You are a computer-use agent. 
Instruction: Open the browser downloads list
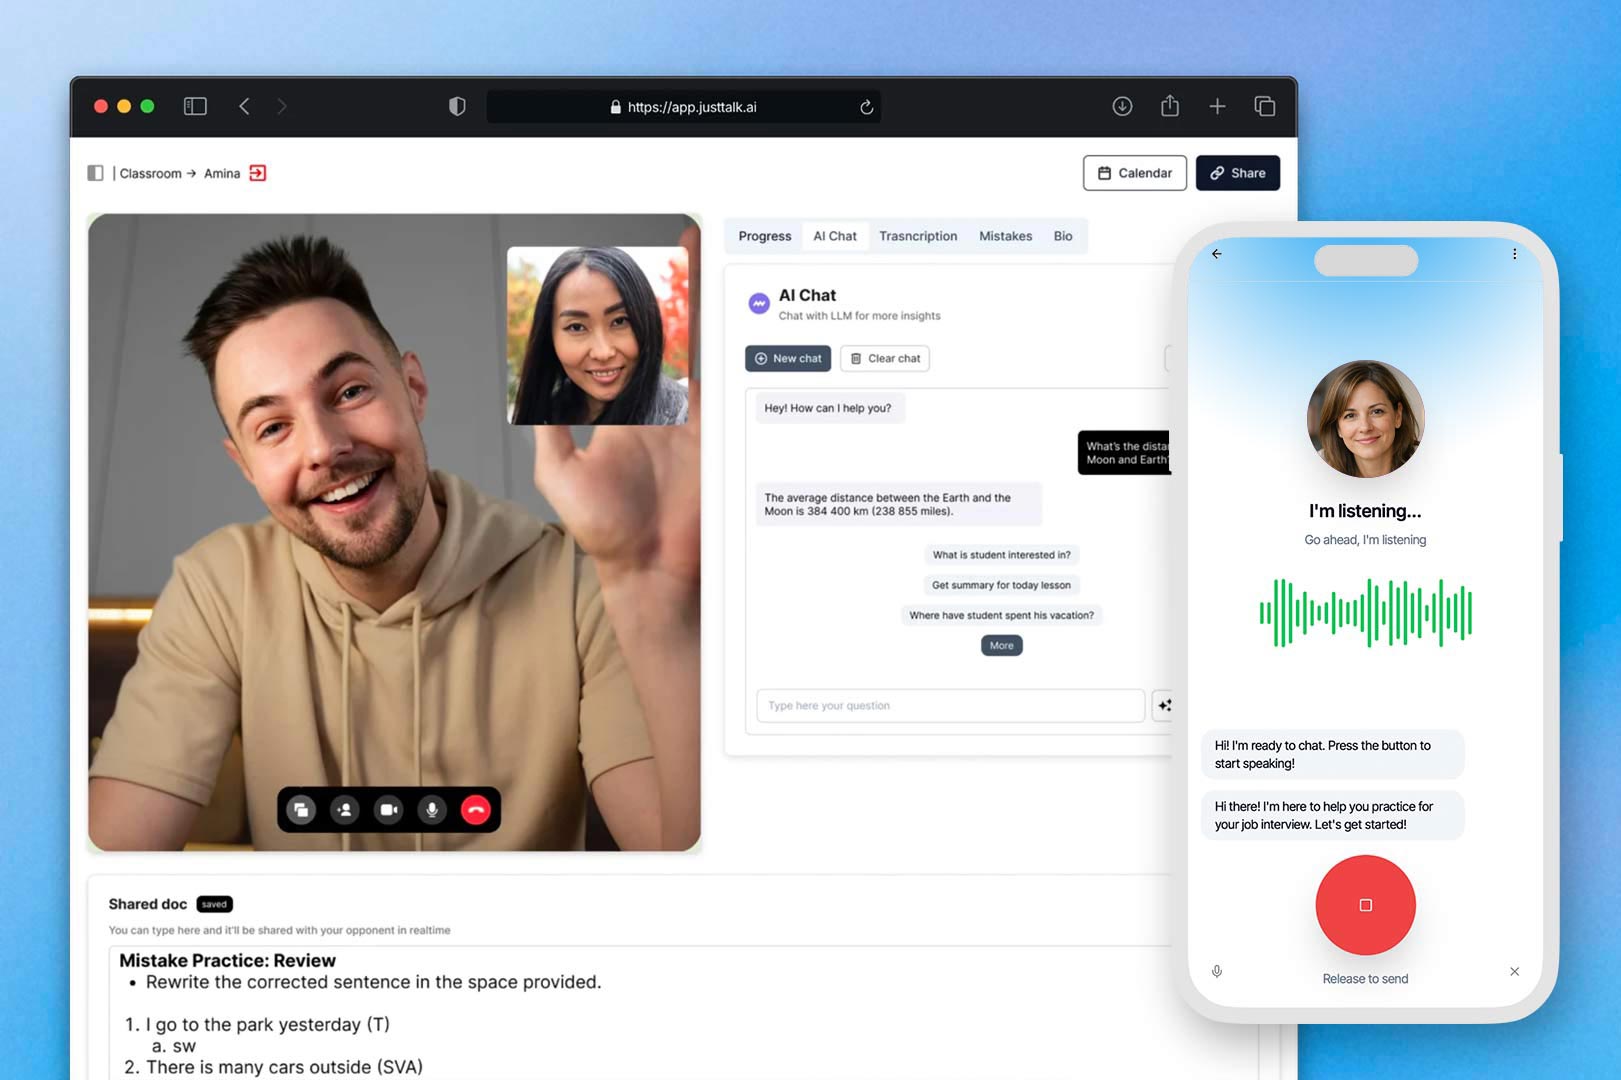point(1122,106)
